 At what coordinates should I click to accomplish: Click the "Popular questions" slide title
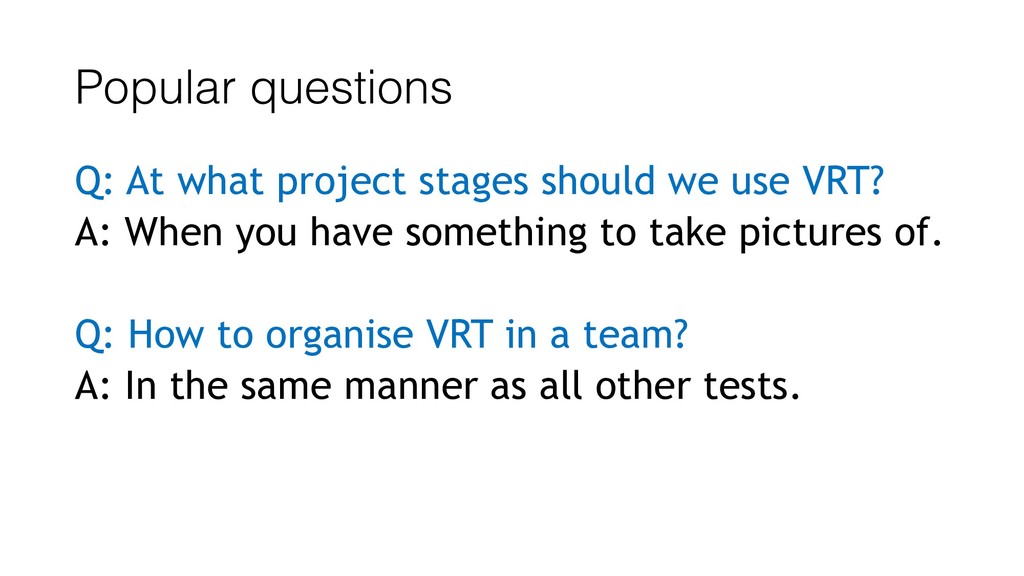[263, 89]
